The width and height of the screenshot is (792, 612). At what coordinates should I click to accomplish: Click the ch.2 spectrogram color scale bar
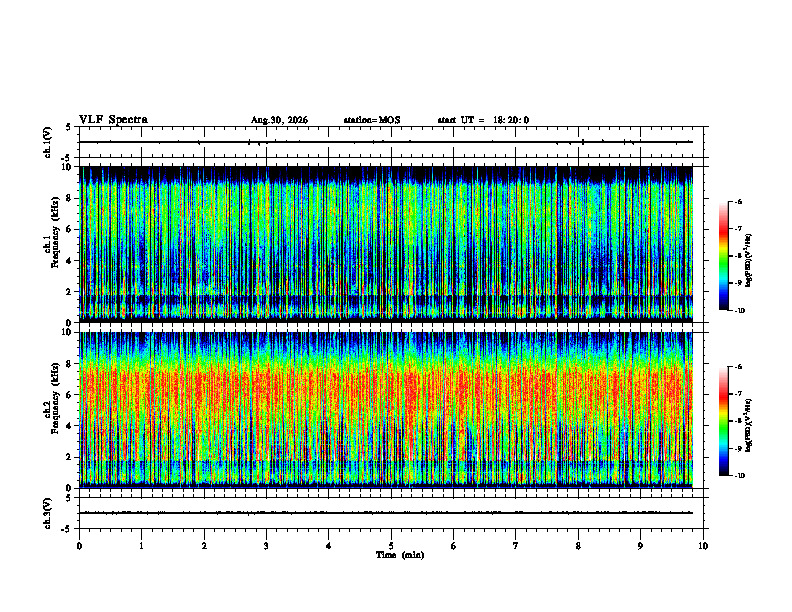[x=724, y=421]
